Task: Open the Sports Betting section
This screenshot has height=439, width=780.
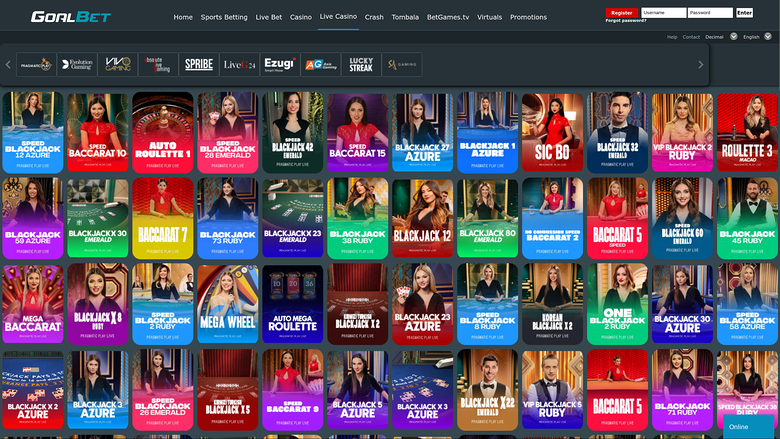Action: pyautogui.click(x=224, y=17)
